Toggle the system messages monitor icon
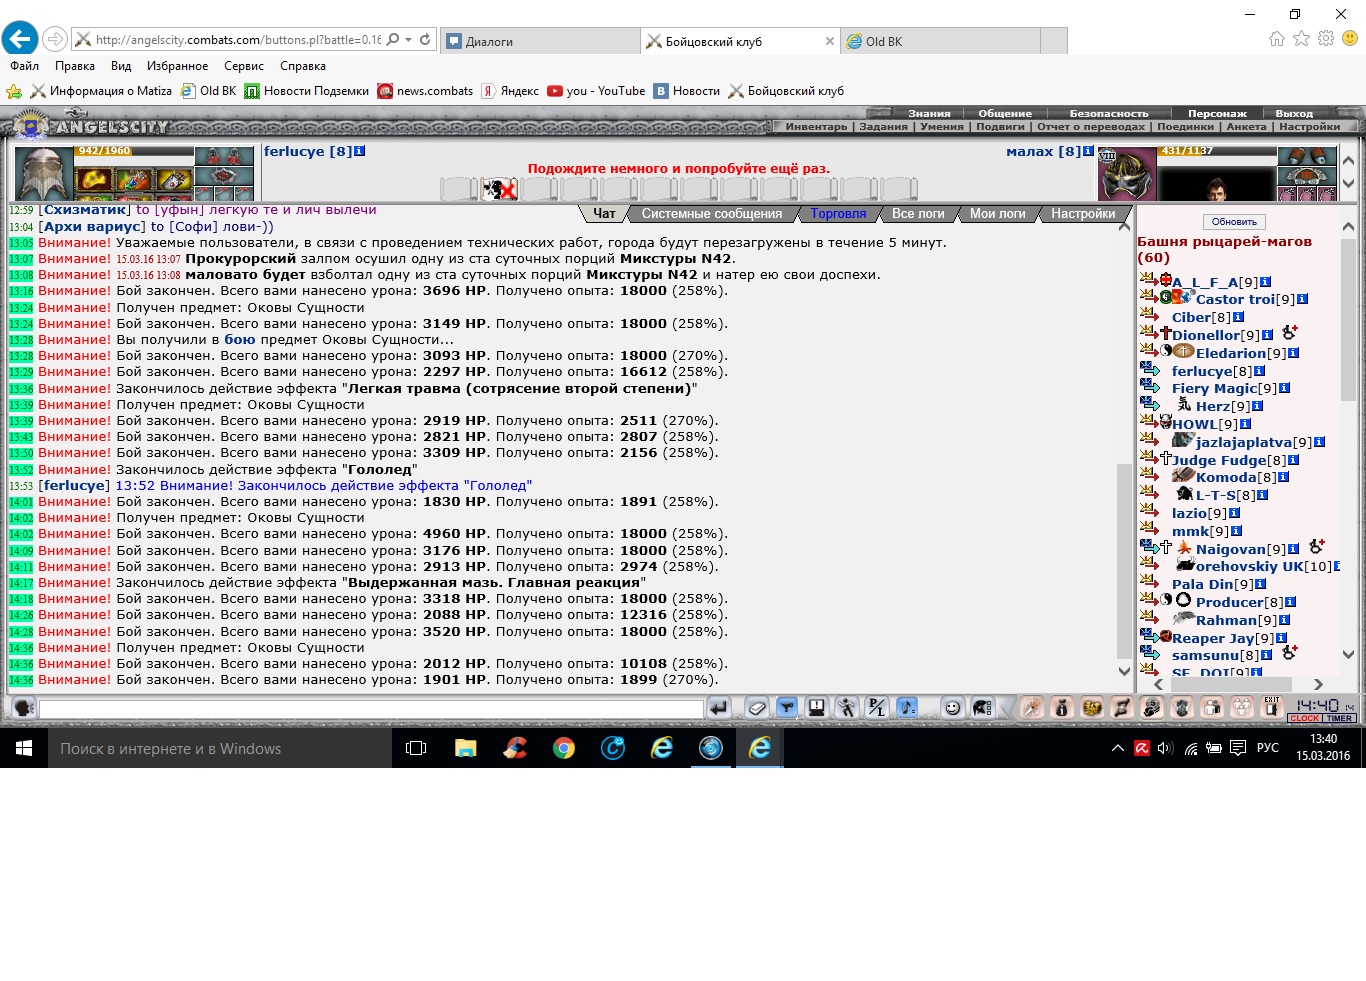This screenshot has height=981, width=1366. click(x=817, y=708)
